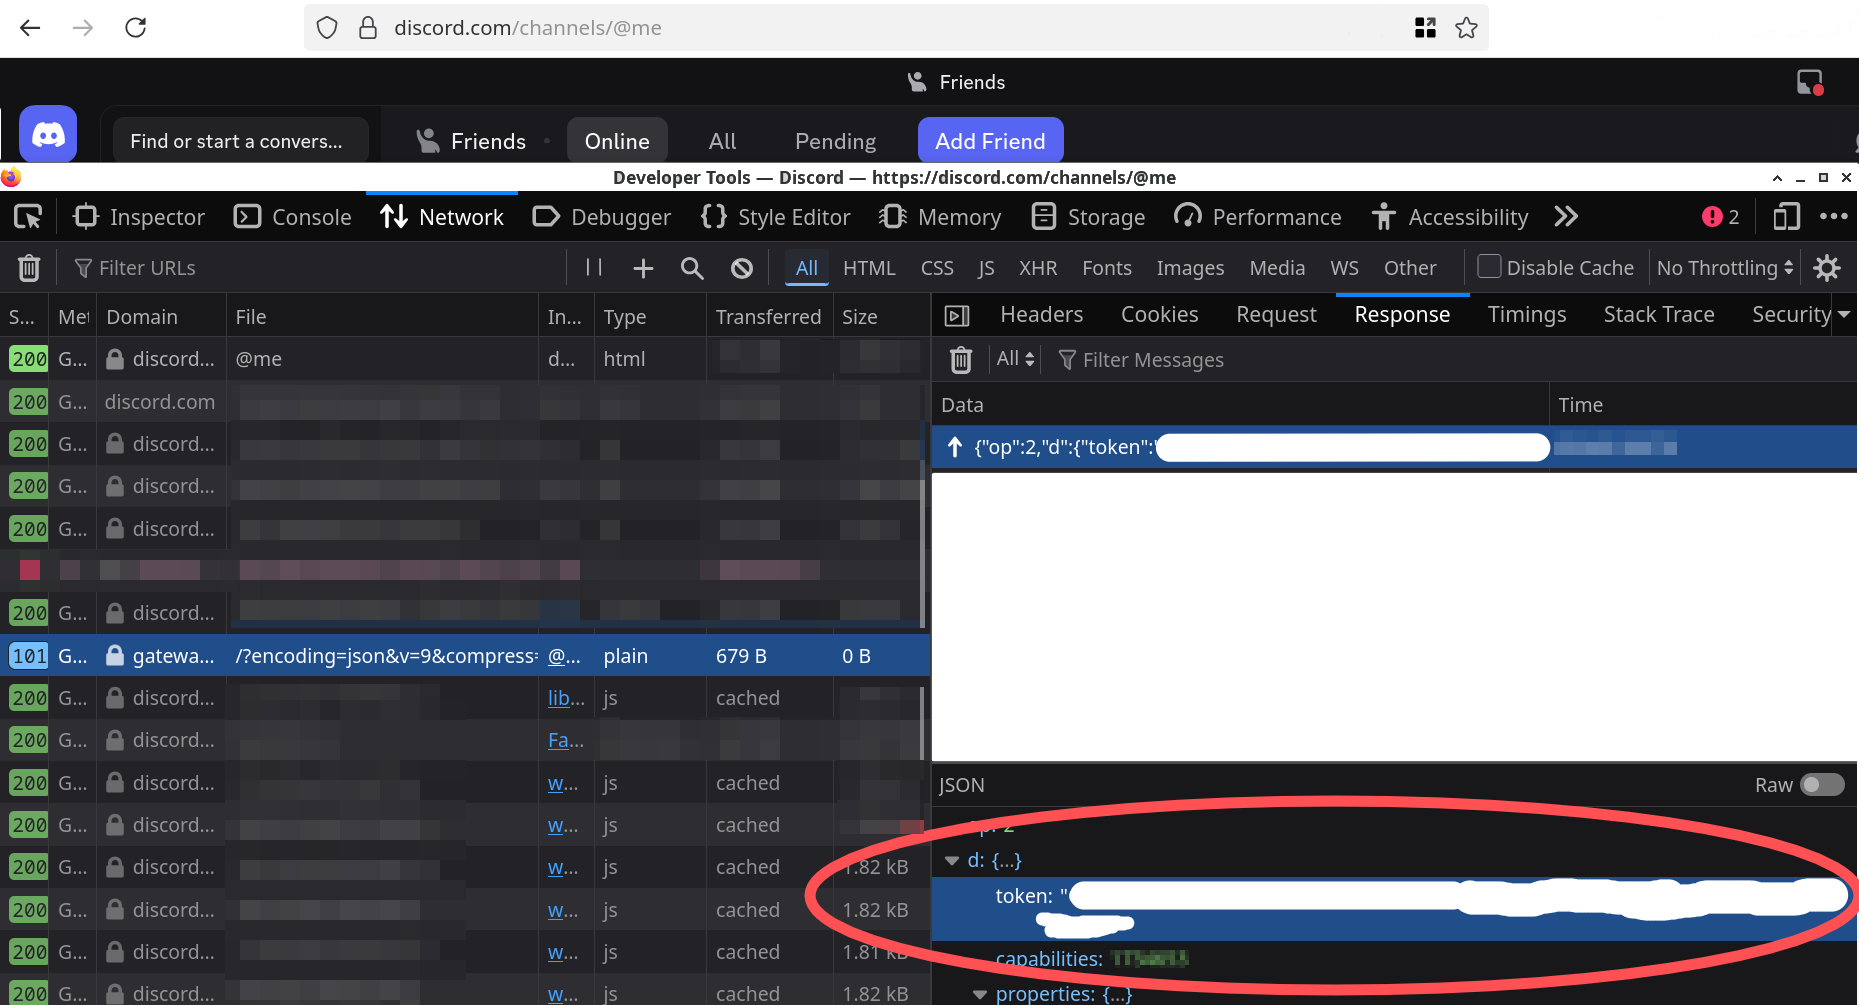The width and height of the screenshot is (1859, 1005).
Task: Filter requests by JS type
Action: tap(986, 268)
